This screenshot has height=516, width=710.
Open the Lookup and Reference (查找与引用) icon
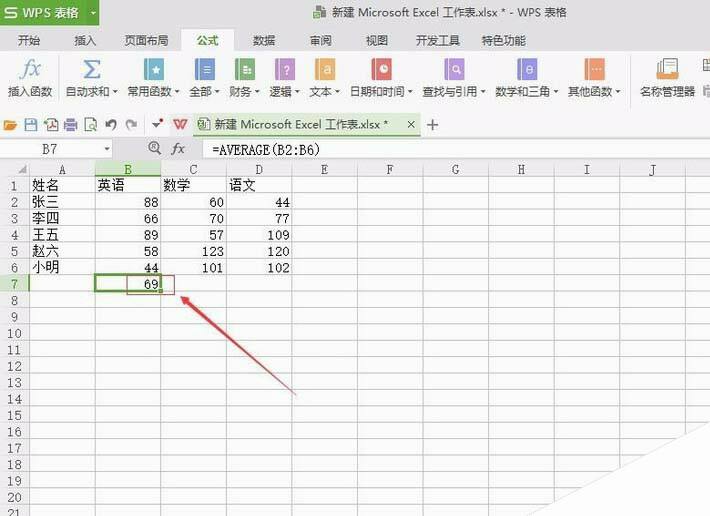pyautogui.click(x=454, y=69)
